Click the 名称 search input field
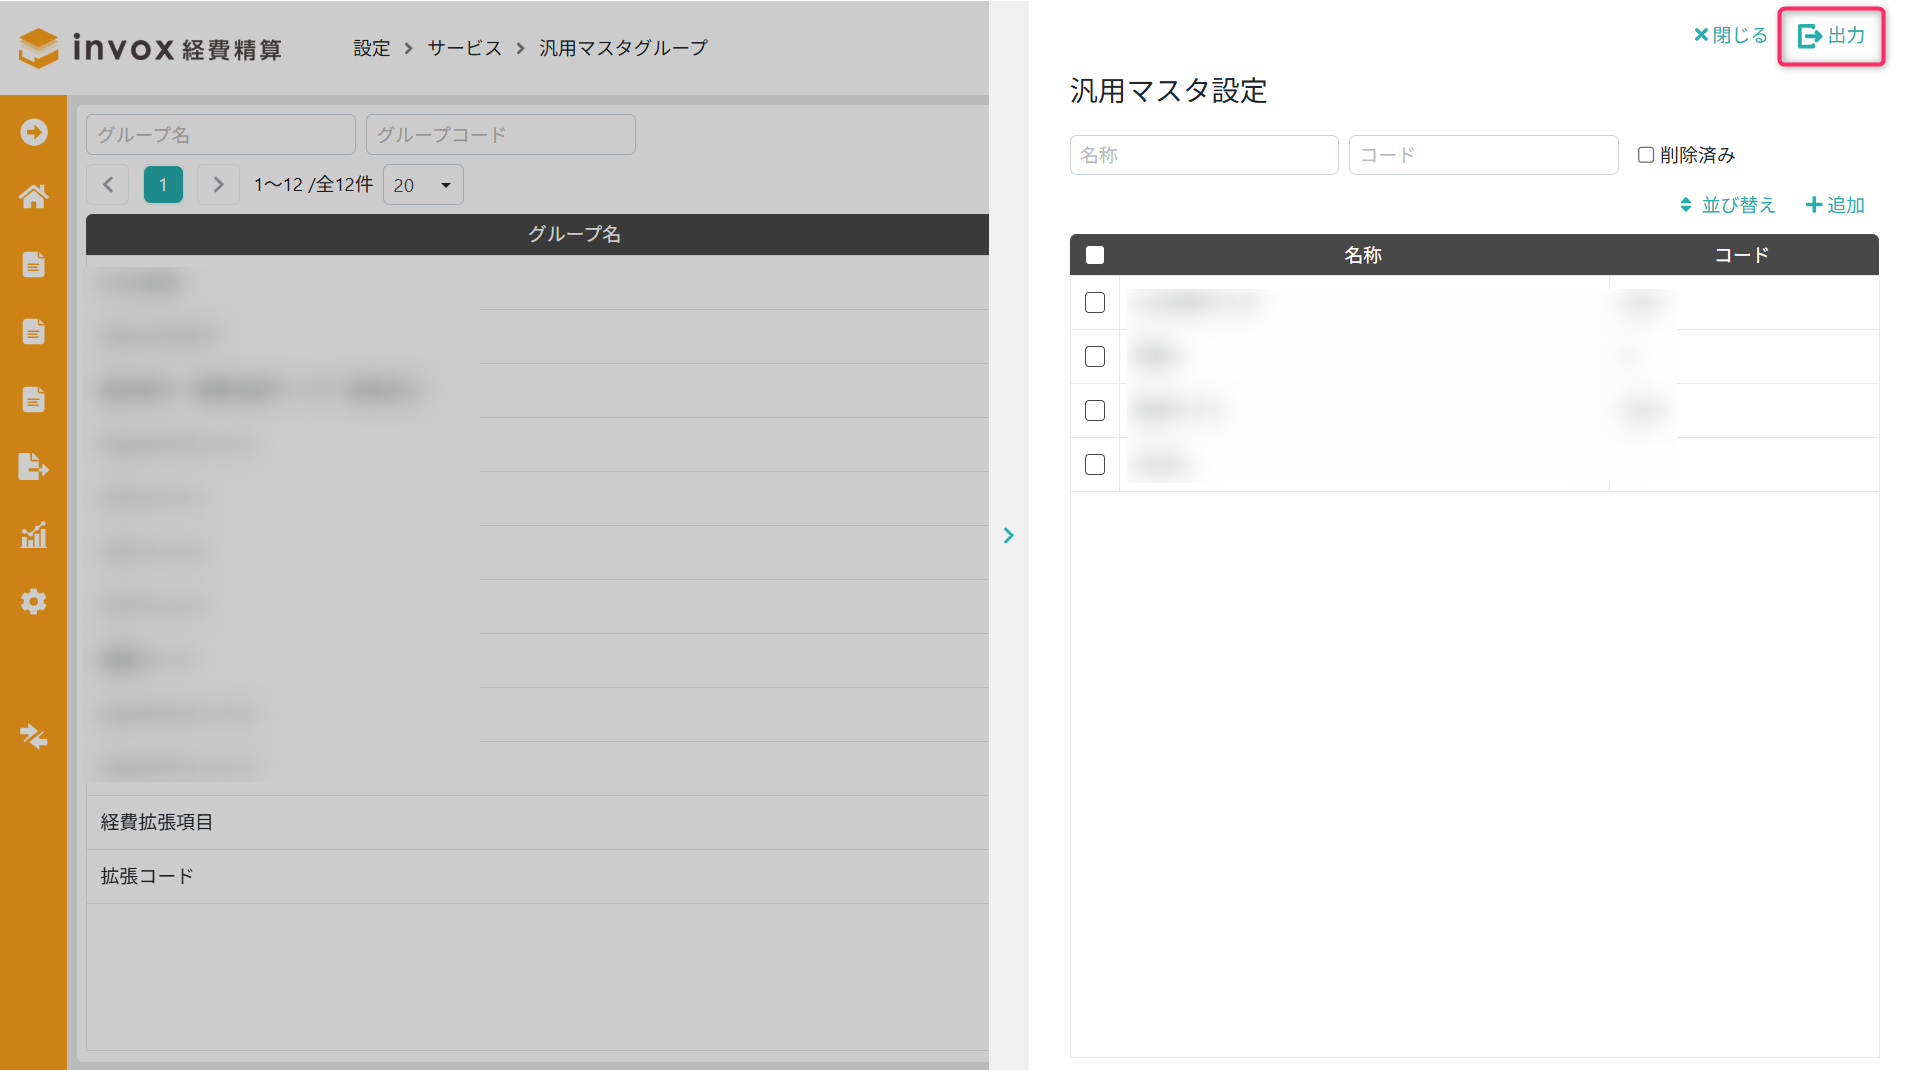Viewport: 1920px width, 1070px height. [1203, 155]
